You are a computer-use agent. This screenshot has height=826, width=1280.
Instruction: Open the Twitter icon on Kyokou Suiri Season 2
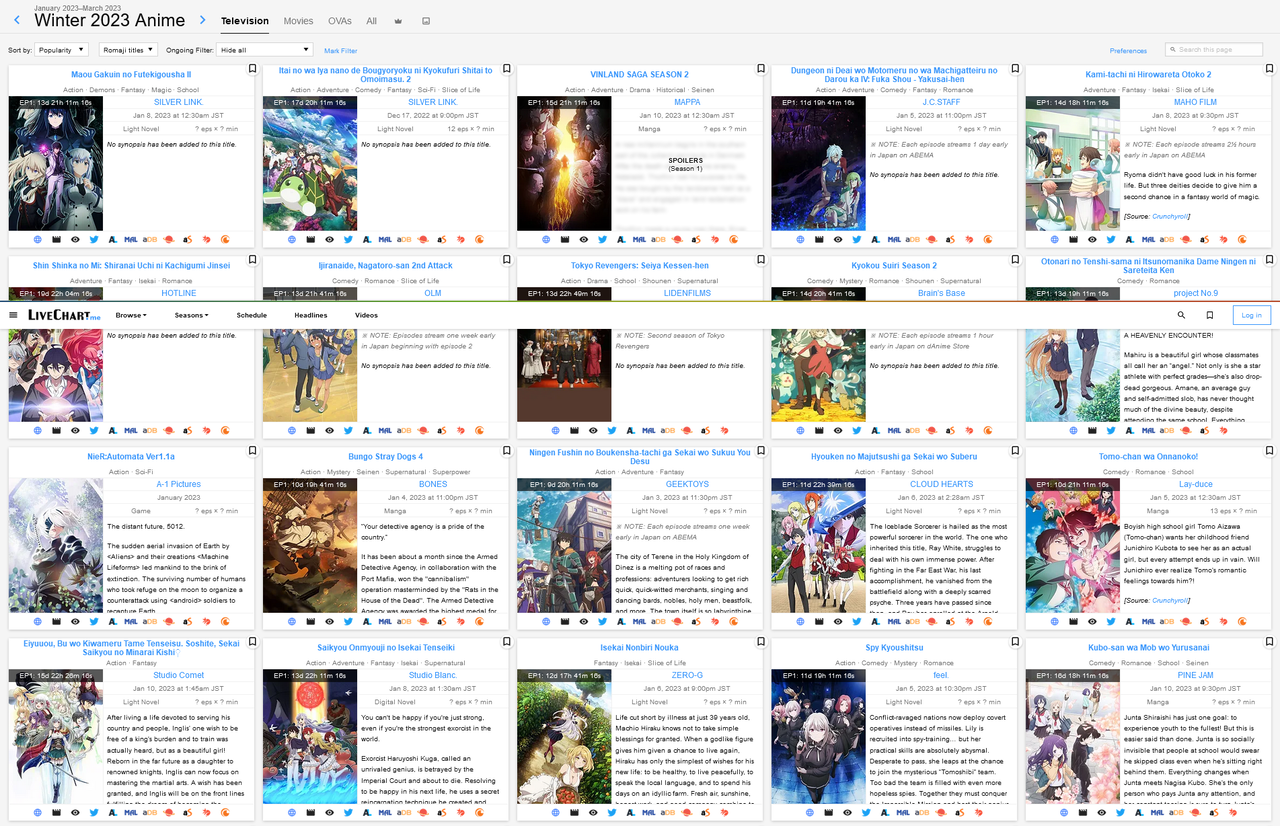857,430
